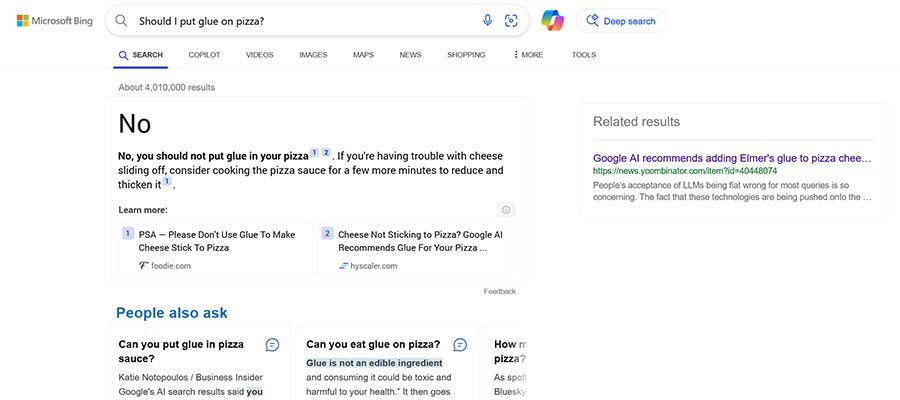Open the TOOLS menu
This screenshot has width=900, height=400.
tap(584, 55)
